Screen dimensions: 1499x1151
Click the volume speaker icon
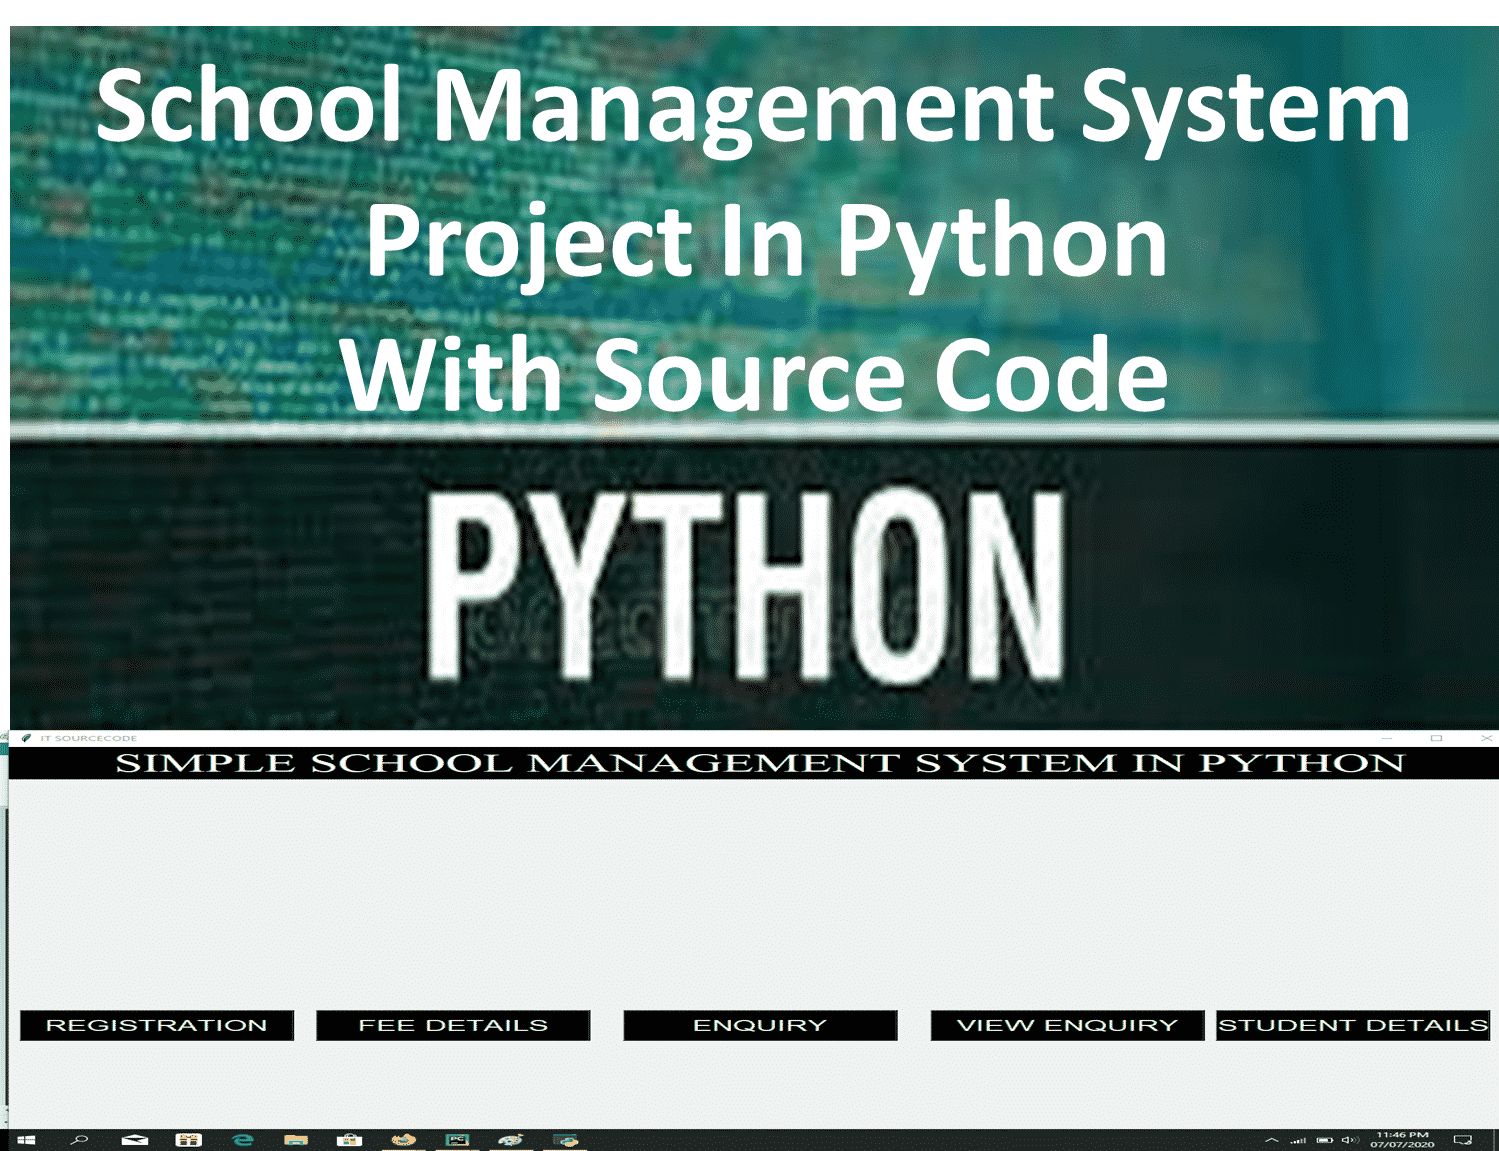coord(1350,1139)
